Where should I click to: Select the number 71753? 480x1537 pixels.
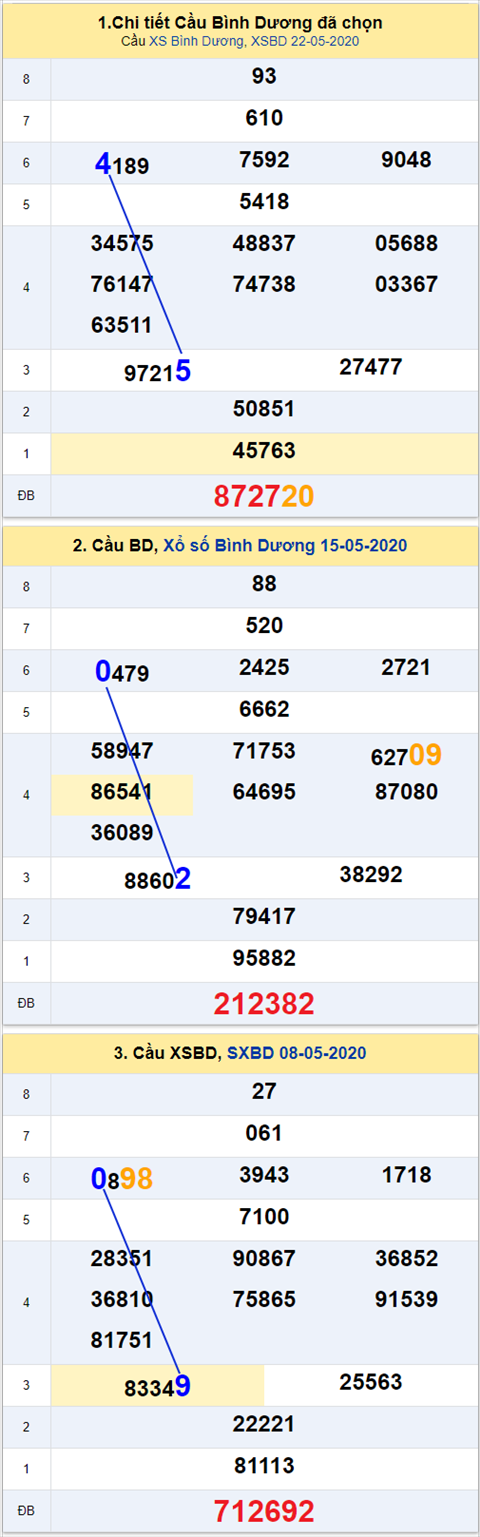[264, 751]
